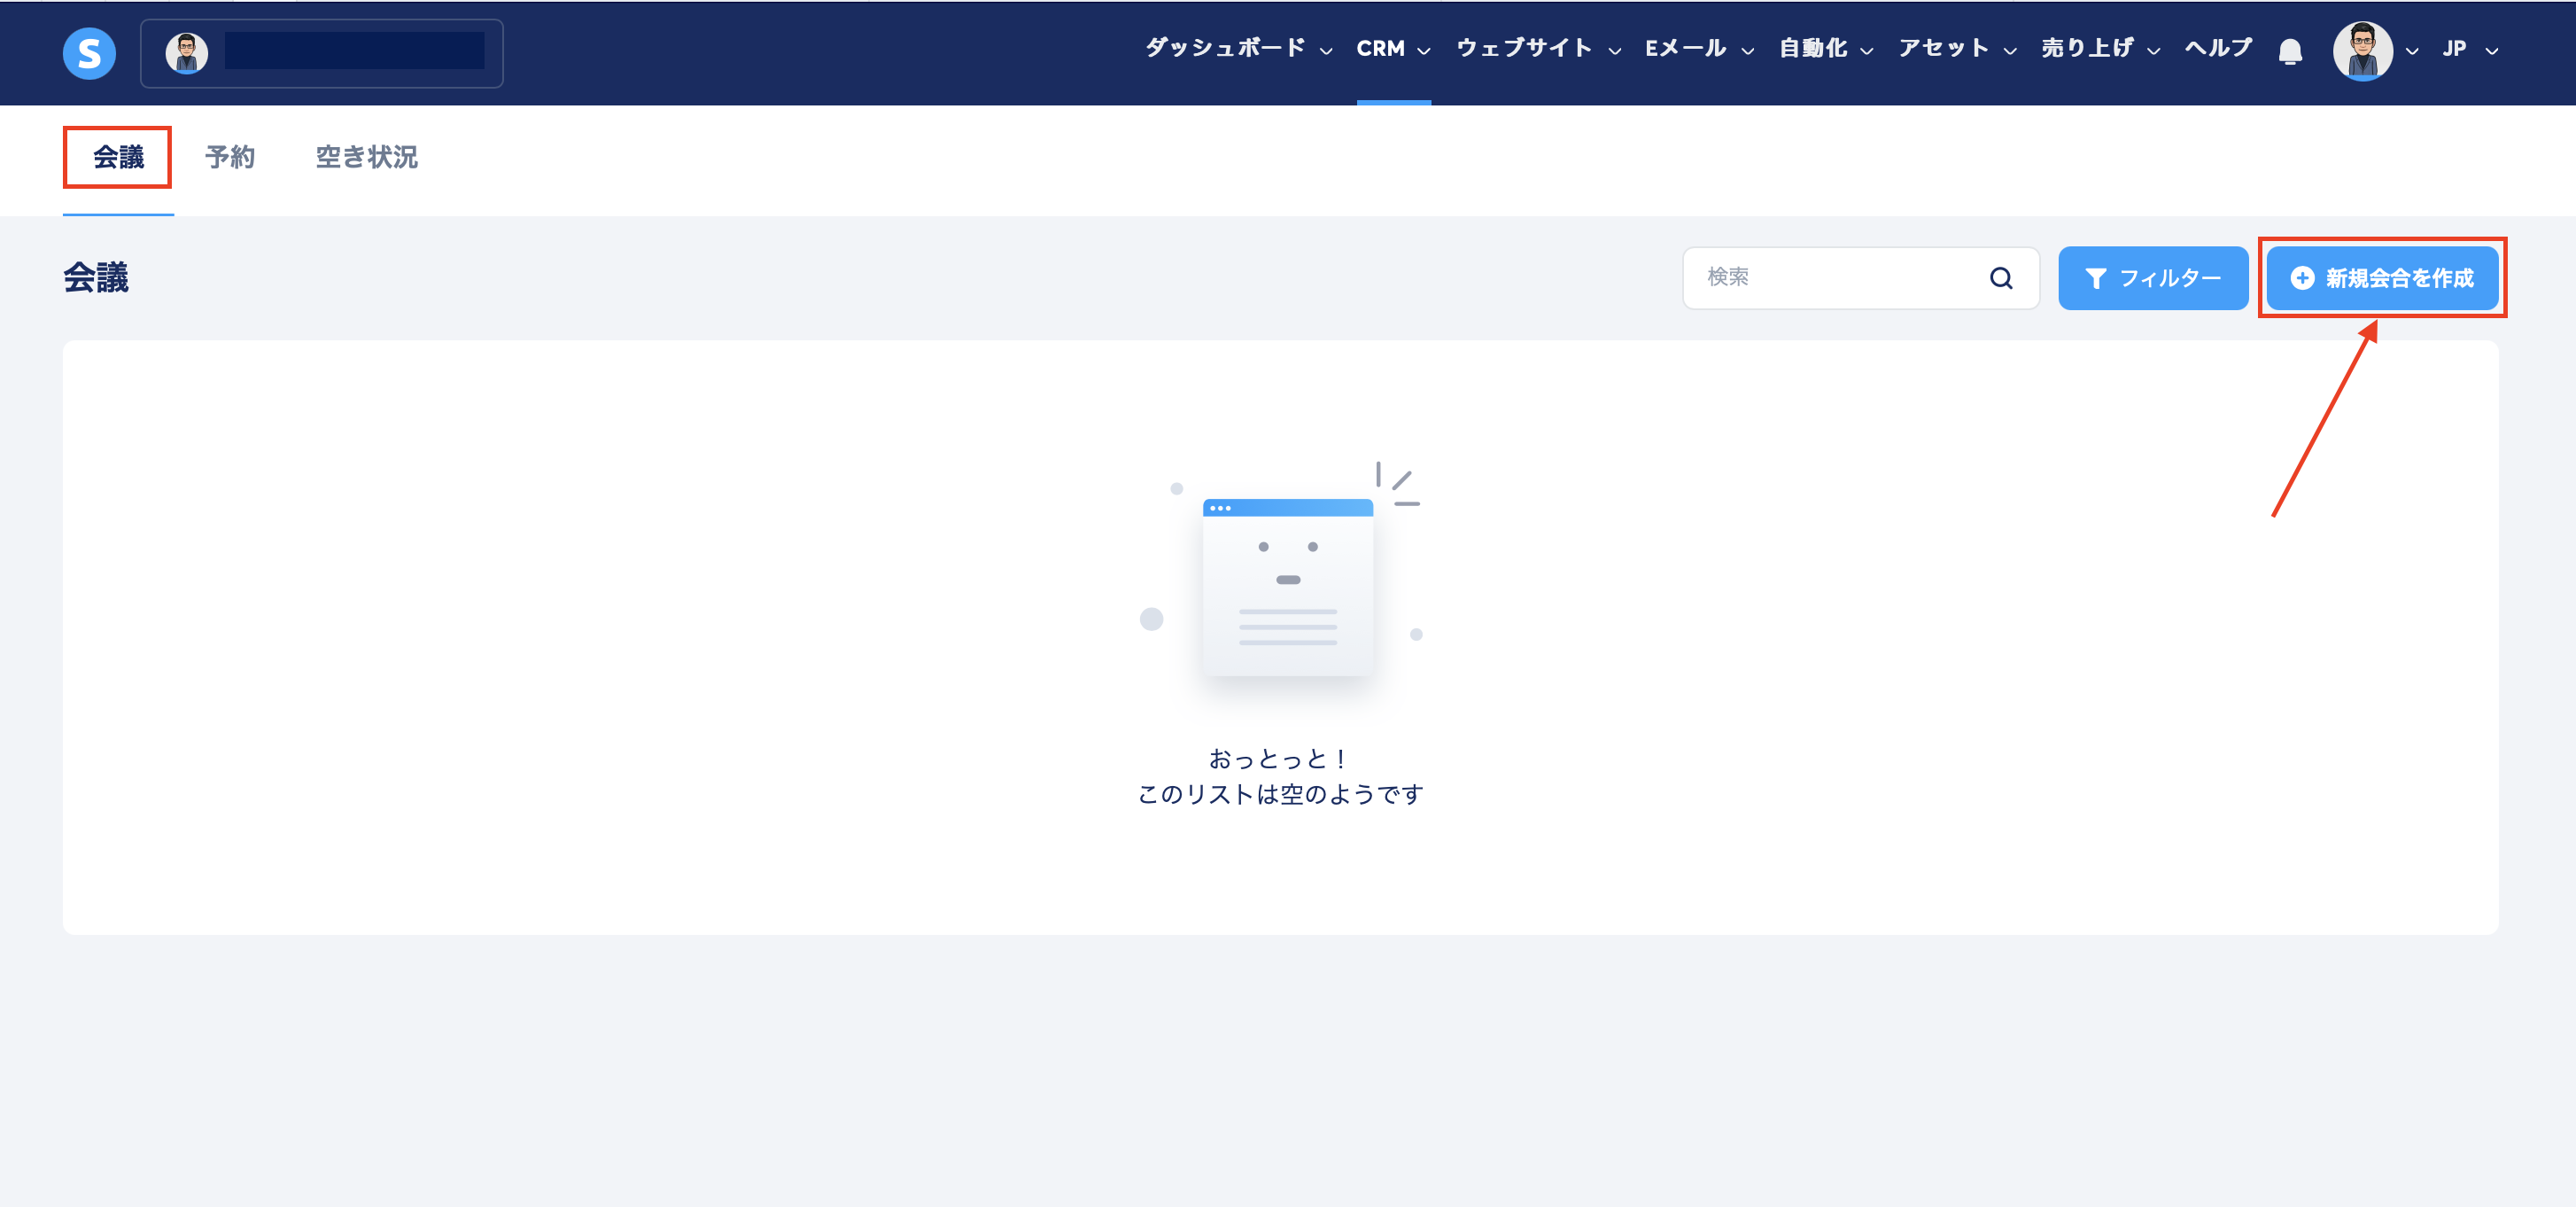Open the notification bell icon
This screenshot has height=1207, width=2576.
[2290, 51]
